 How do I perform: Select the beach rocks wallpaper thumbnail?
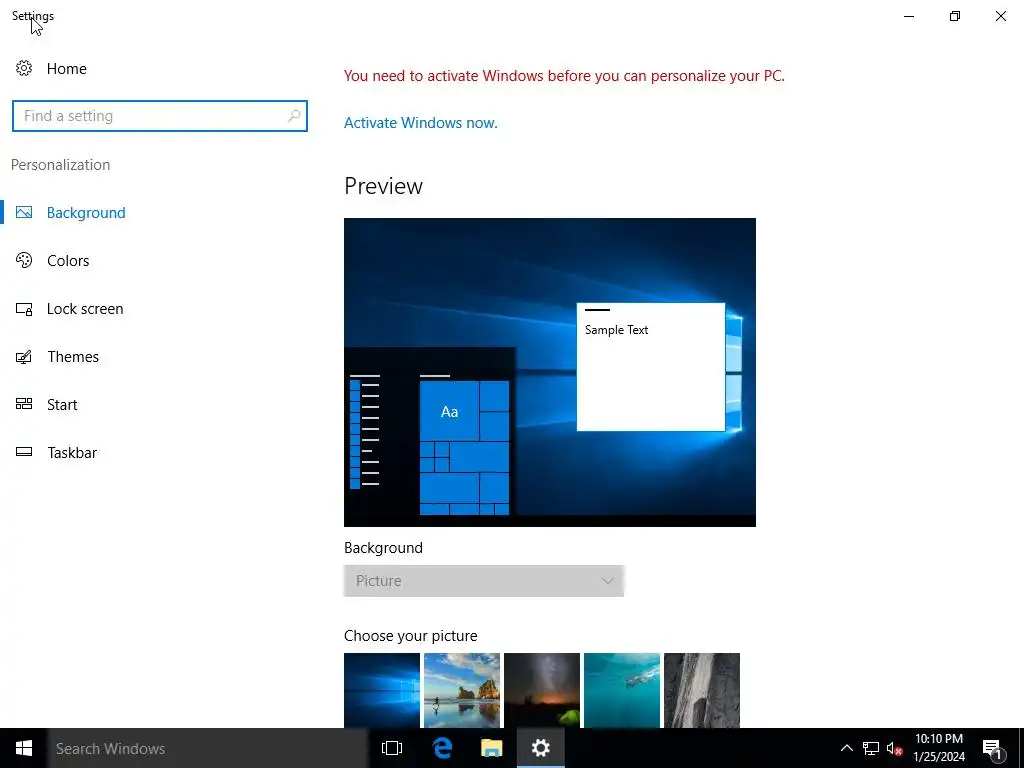pyautogui.click(x=462, y=690)
